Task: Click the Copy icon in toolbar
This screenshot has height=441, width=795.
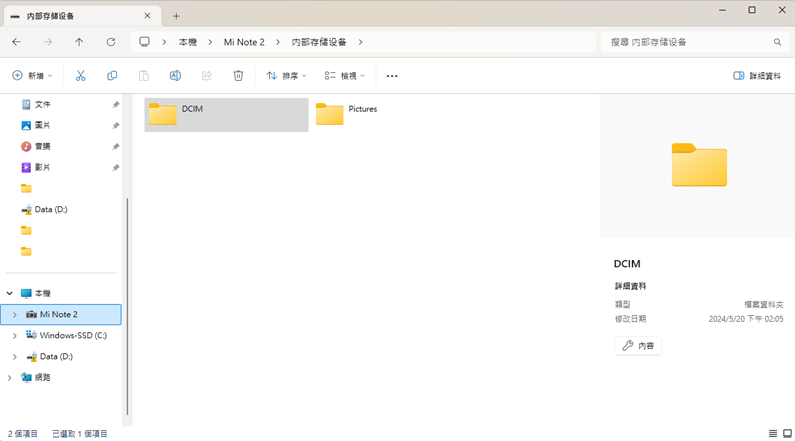Action: 112,76
